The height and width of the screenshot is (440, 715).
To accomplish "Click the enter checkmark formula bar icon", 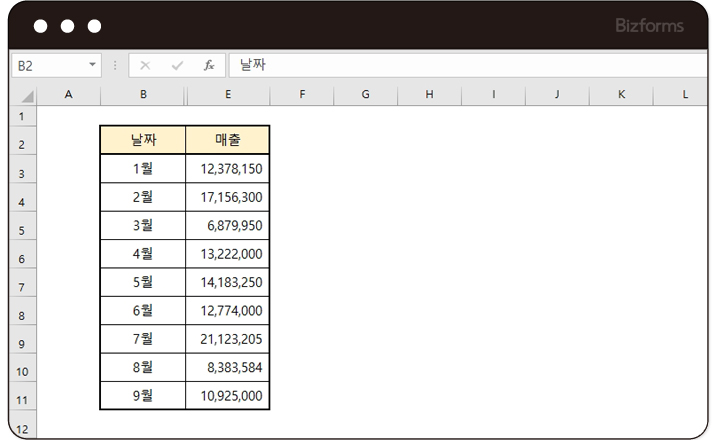I will click(177, 65).
